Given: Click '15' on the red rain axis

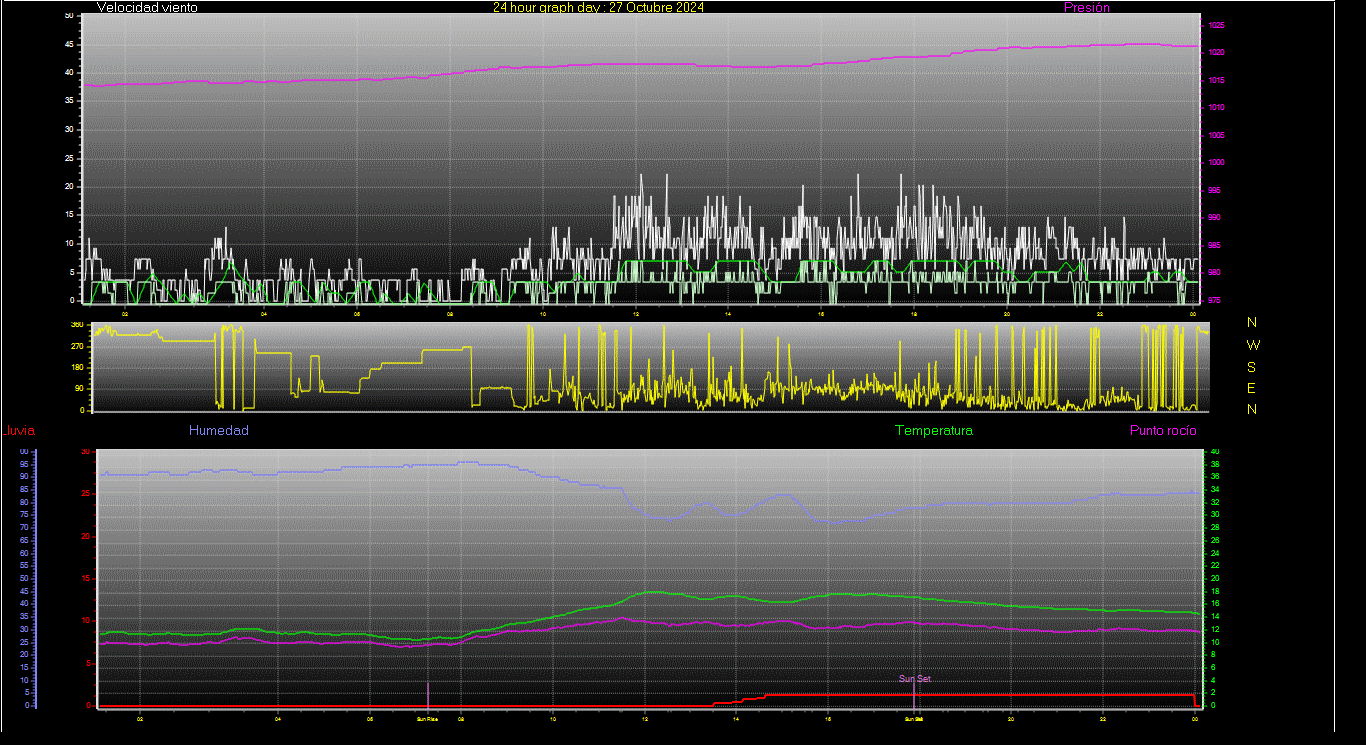Looking at the screenshot, I should pos(85,579).
